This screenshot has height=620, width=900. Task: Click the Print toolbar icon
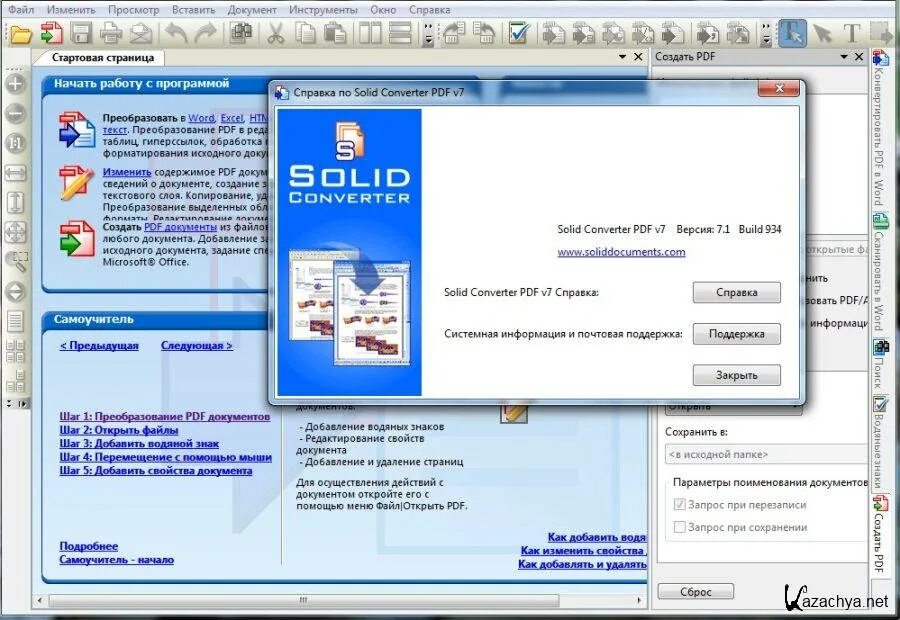(x=111, y=33)
